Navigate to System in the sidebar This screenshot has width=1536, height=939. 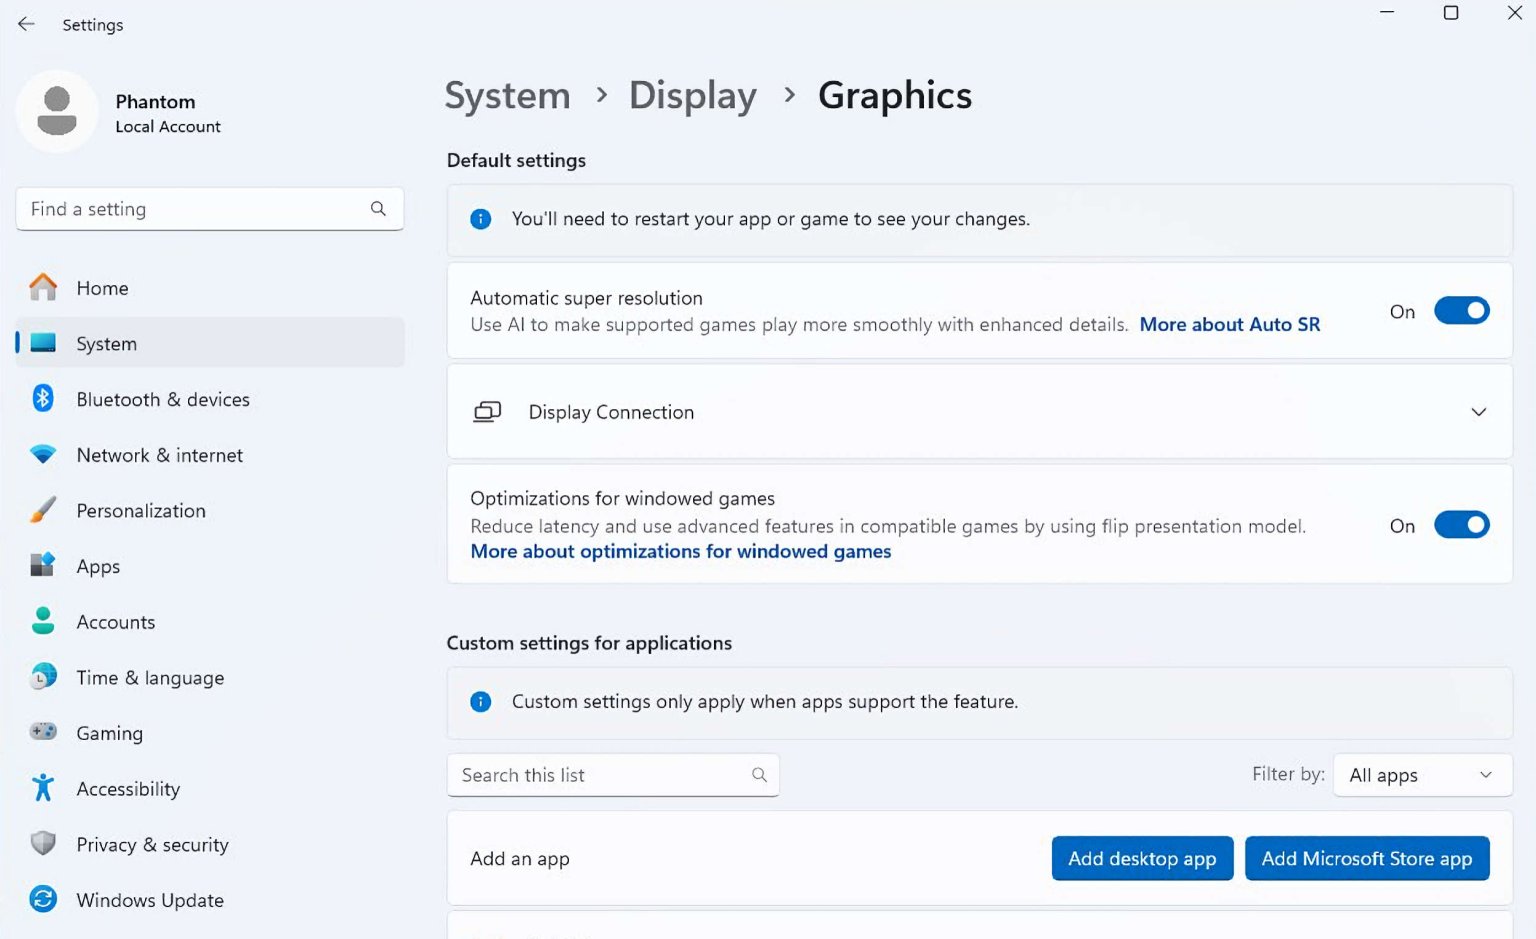106,343
